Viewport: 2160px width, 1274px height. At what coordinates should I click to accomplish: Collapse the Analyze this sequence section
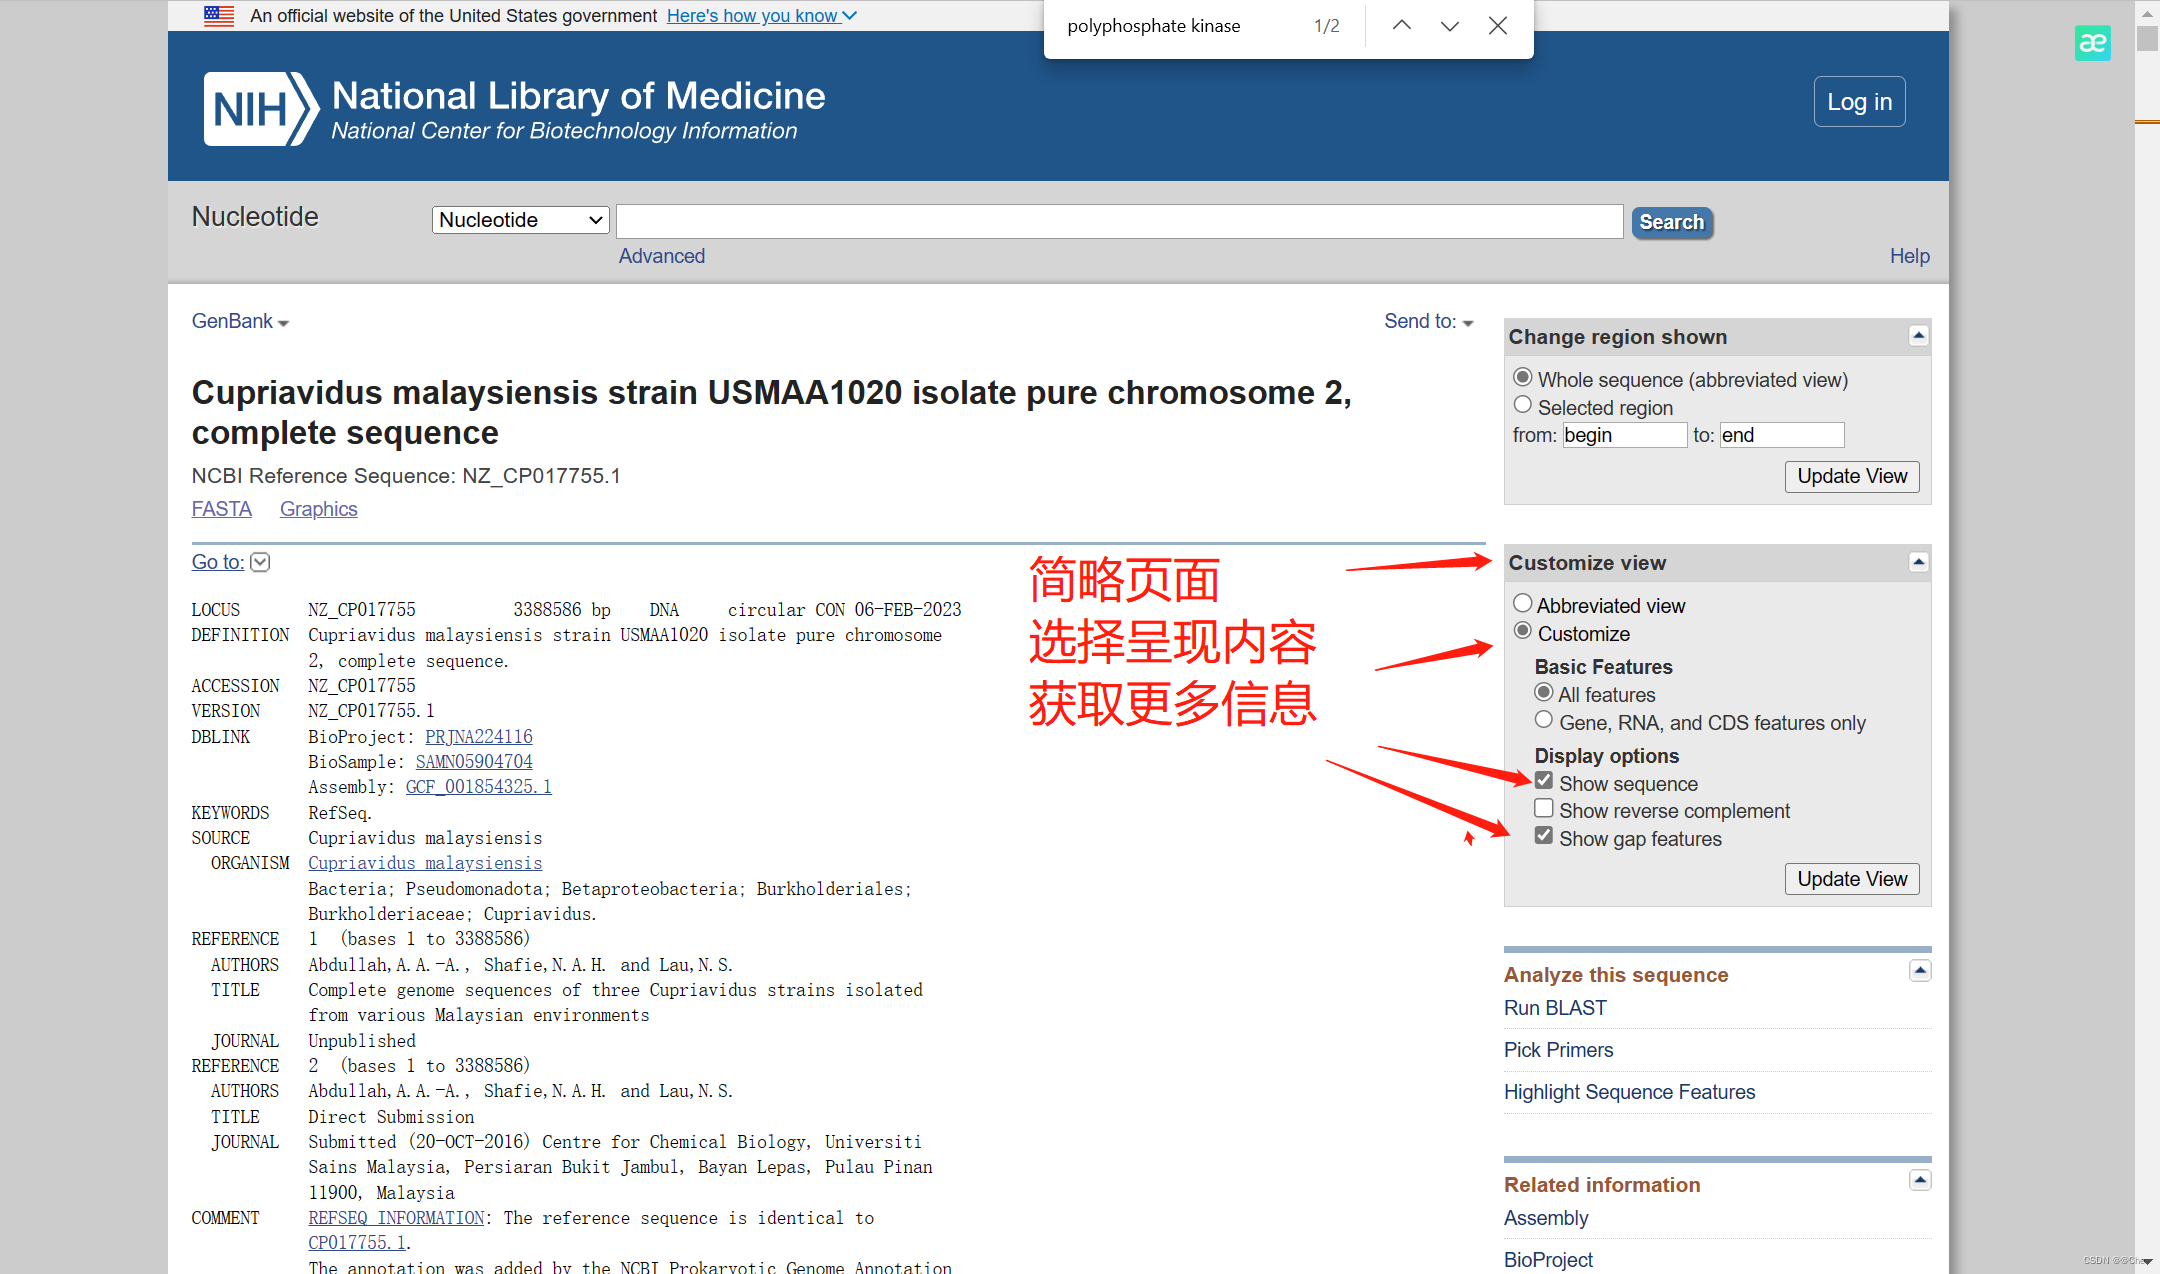point(1919,971)
